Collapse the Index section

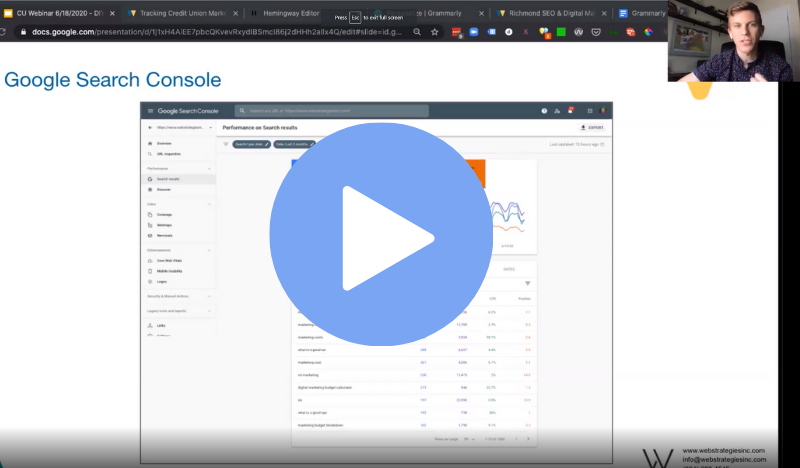[209, 204]
